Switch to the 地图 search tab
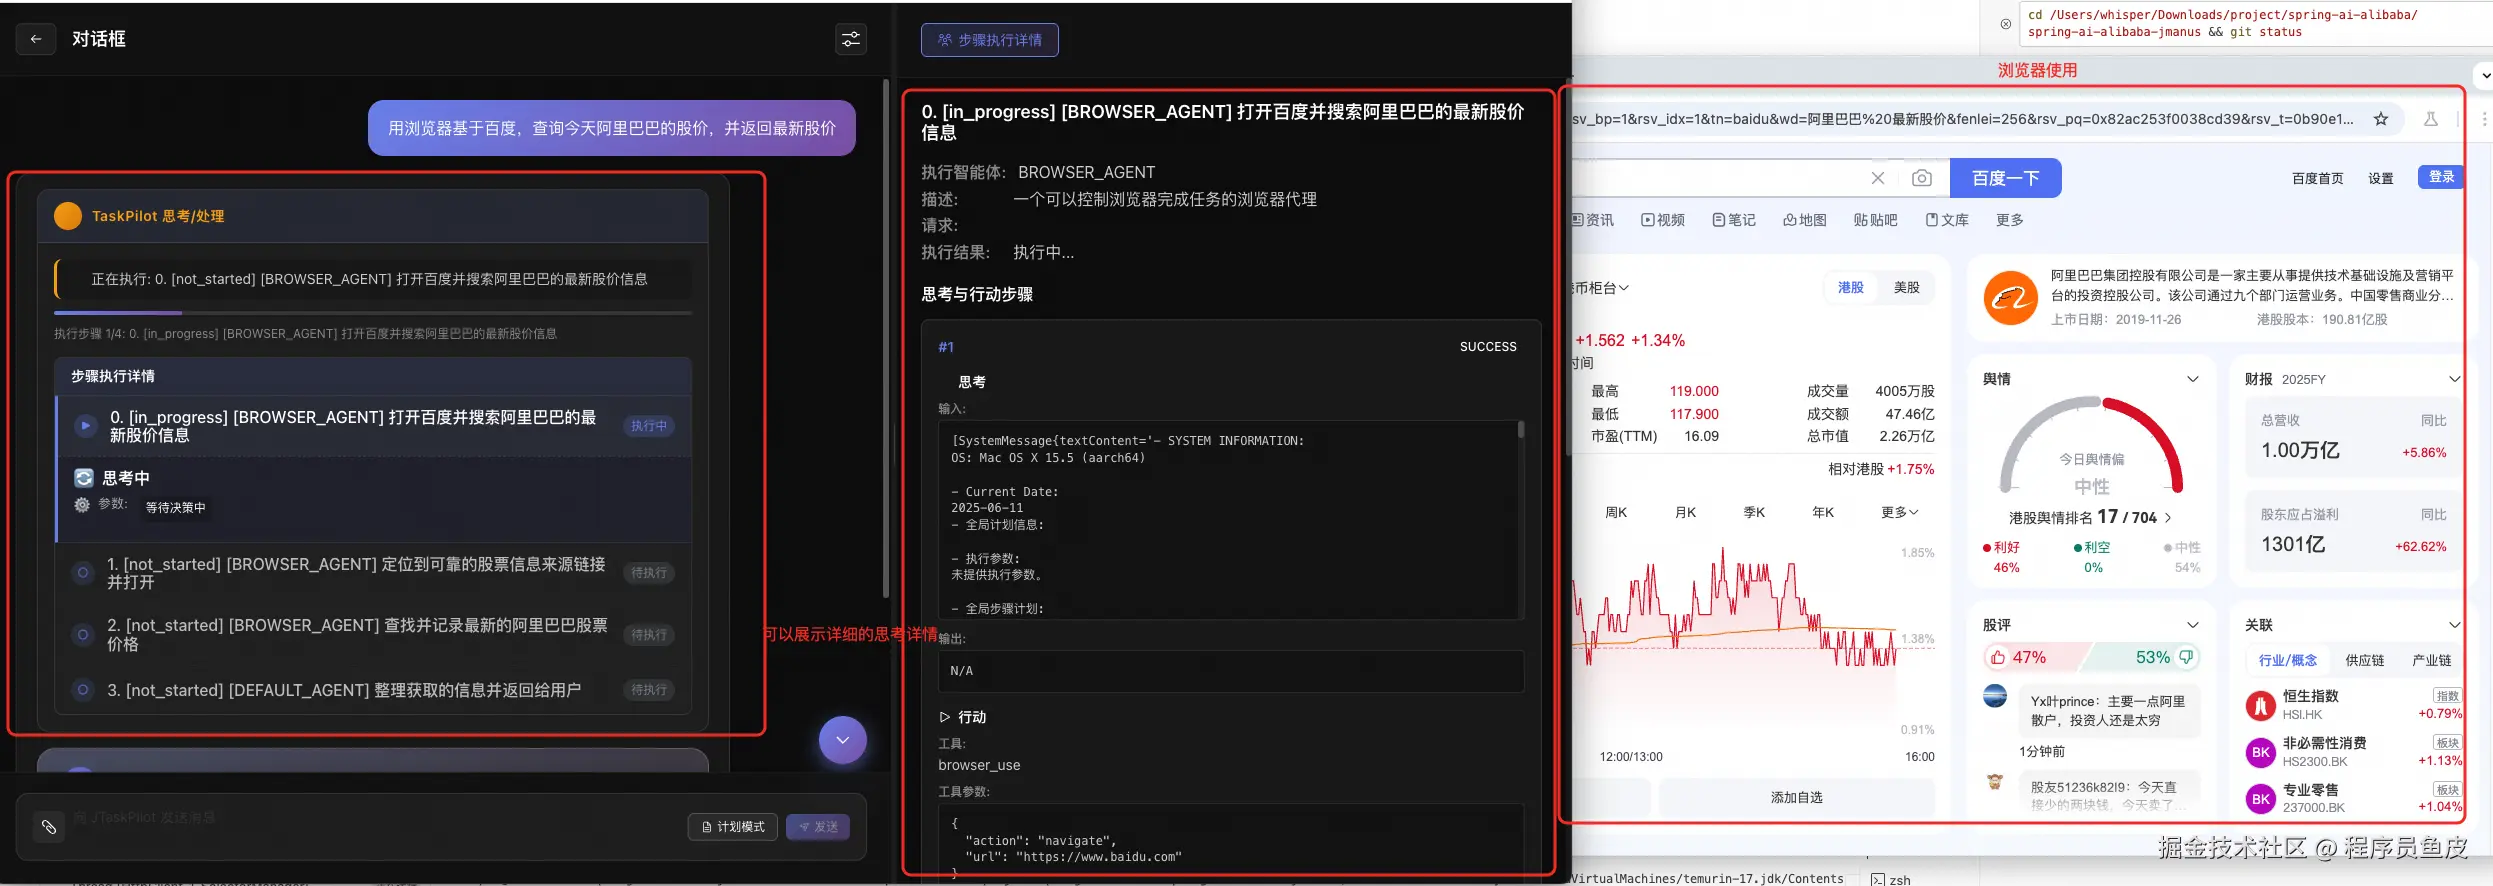2493x886 pixels. click(1805, 220)
